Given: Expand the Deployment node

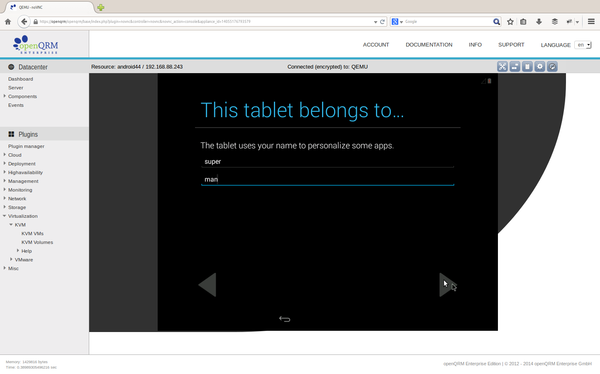Looking at the screenshot, I should (5, 163).
